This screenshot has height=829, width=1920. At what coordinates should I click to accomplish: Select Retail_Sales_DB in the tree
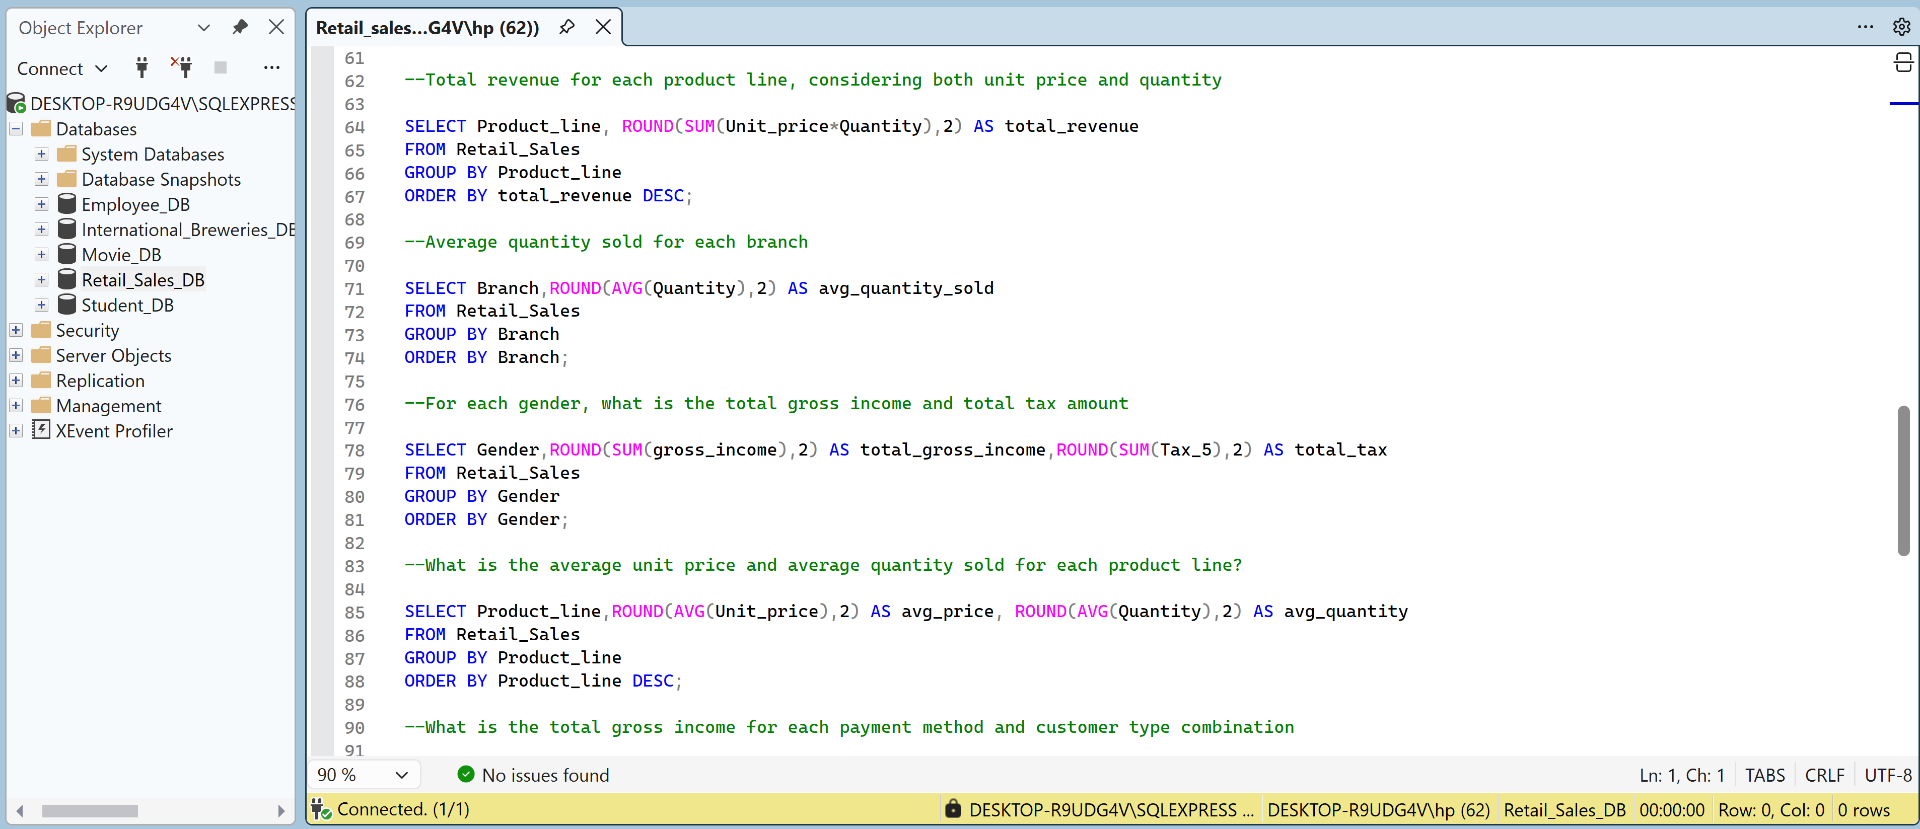coord(143,280)
